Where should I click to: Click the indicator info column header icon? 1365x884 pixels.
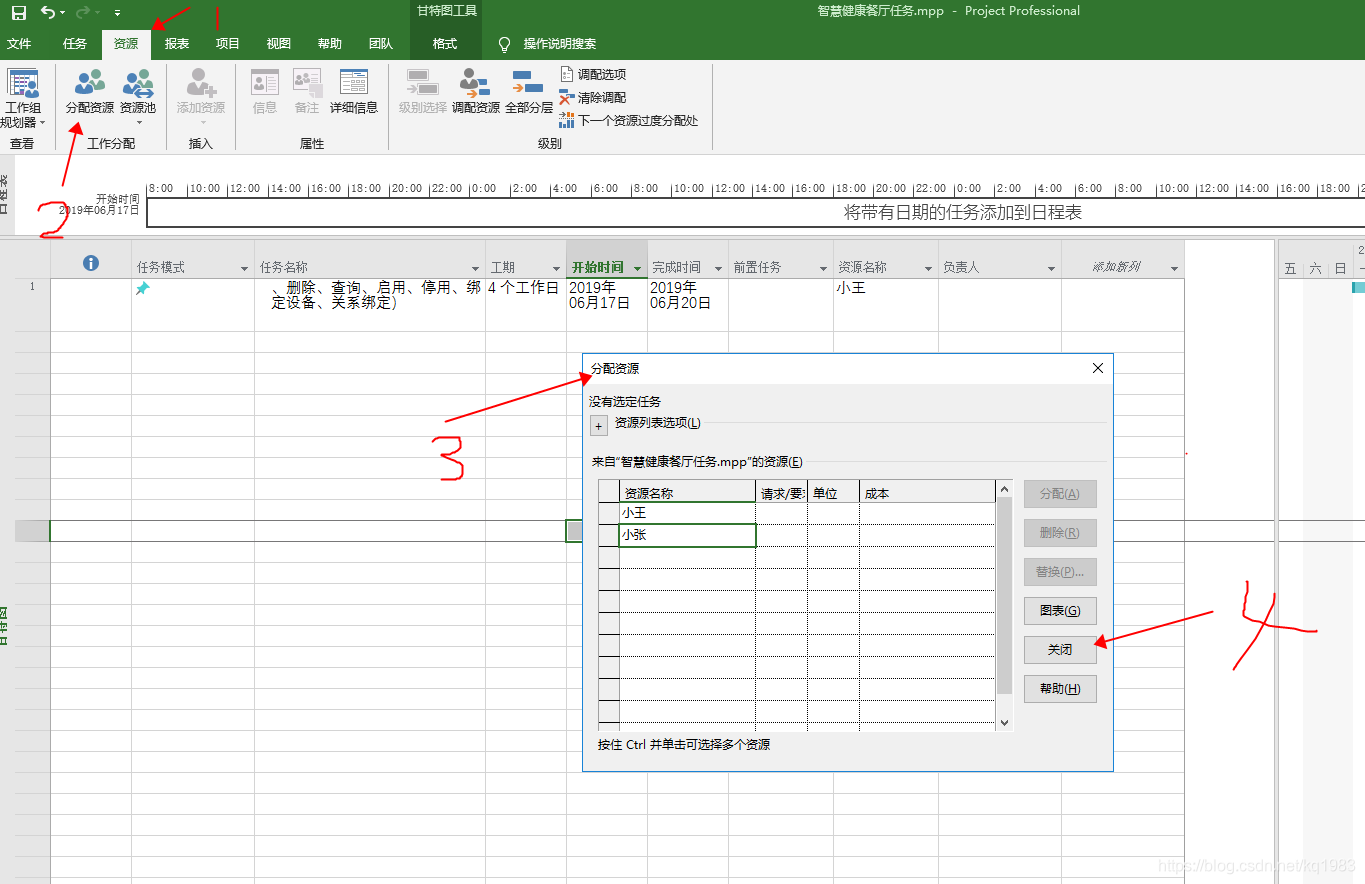tap(90, 263)
